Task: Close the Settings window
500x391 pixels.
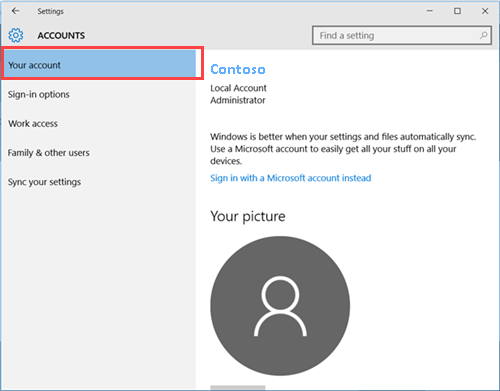Action: [485, 11]
